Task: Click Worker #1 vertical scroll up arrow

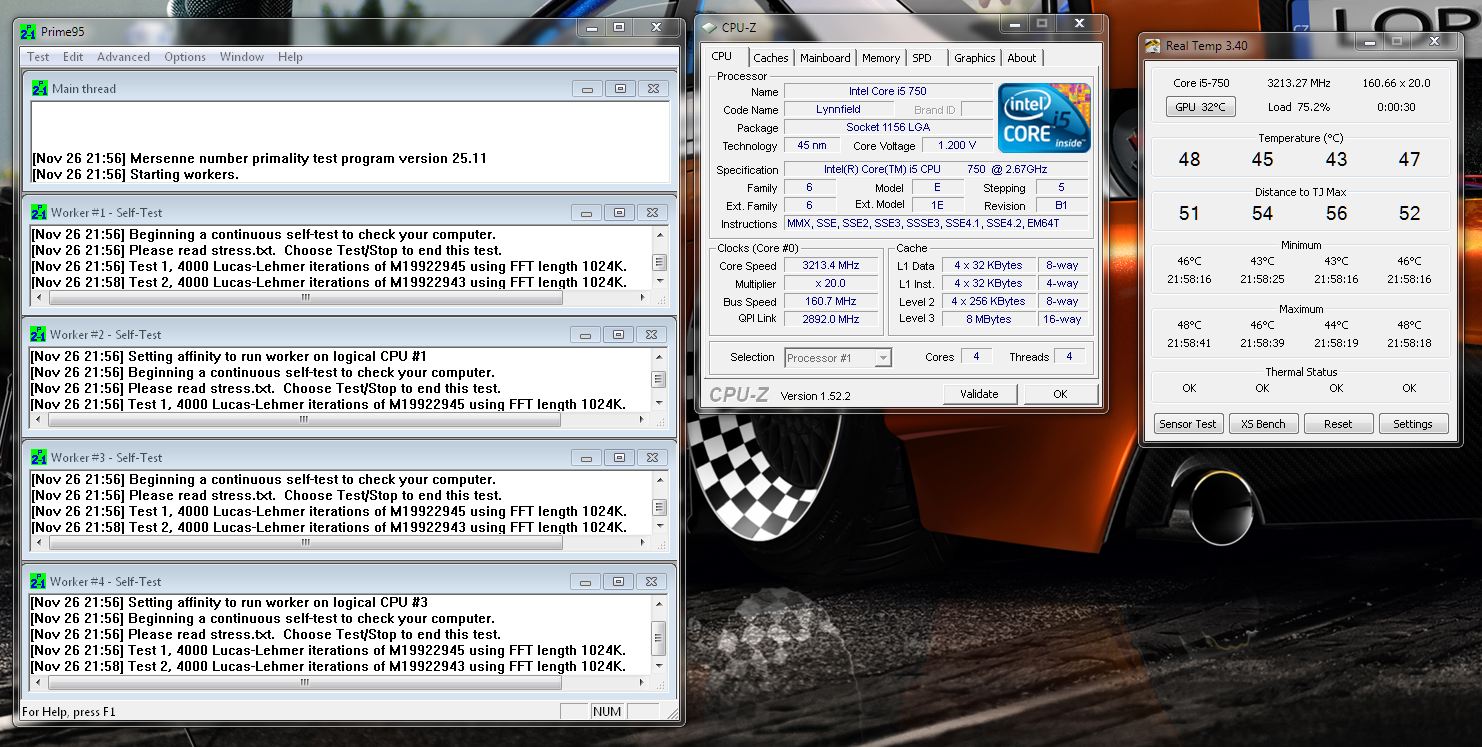Action: click(659, 235)
